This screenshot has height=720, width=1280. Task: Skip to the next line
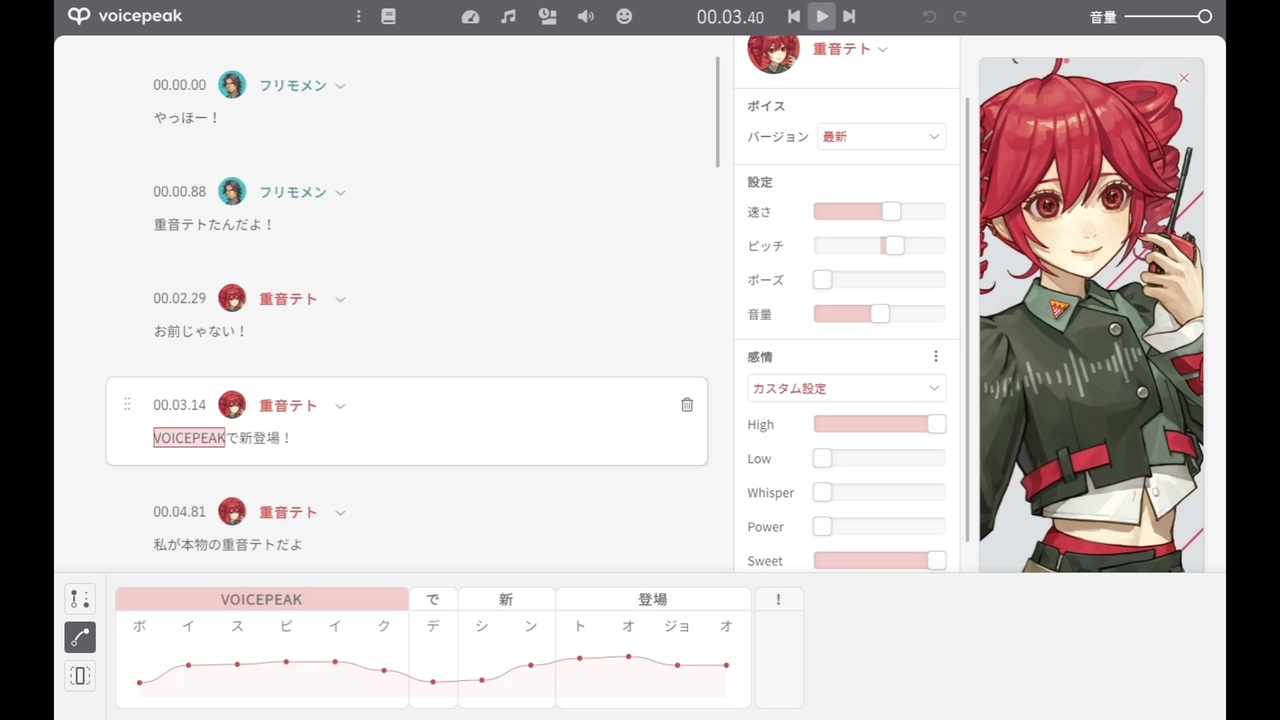click(x=849, y=16)
